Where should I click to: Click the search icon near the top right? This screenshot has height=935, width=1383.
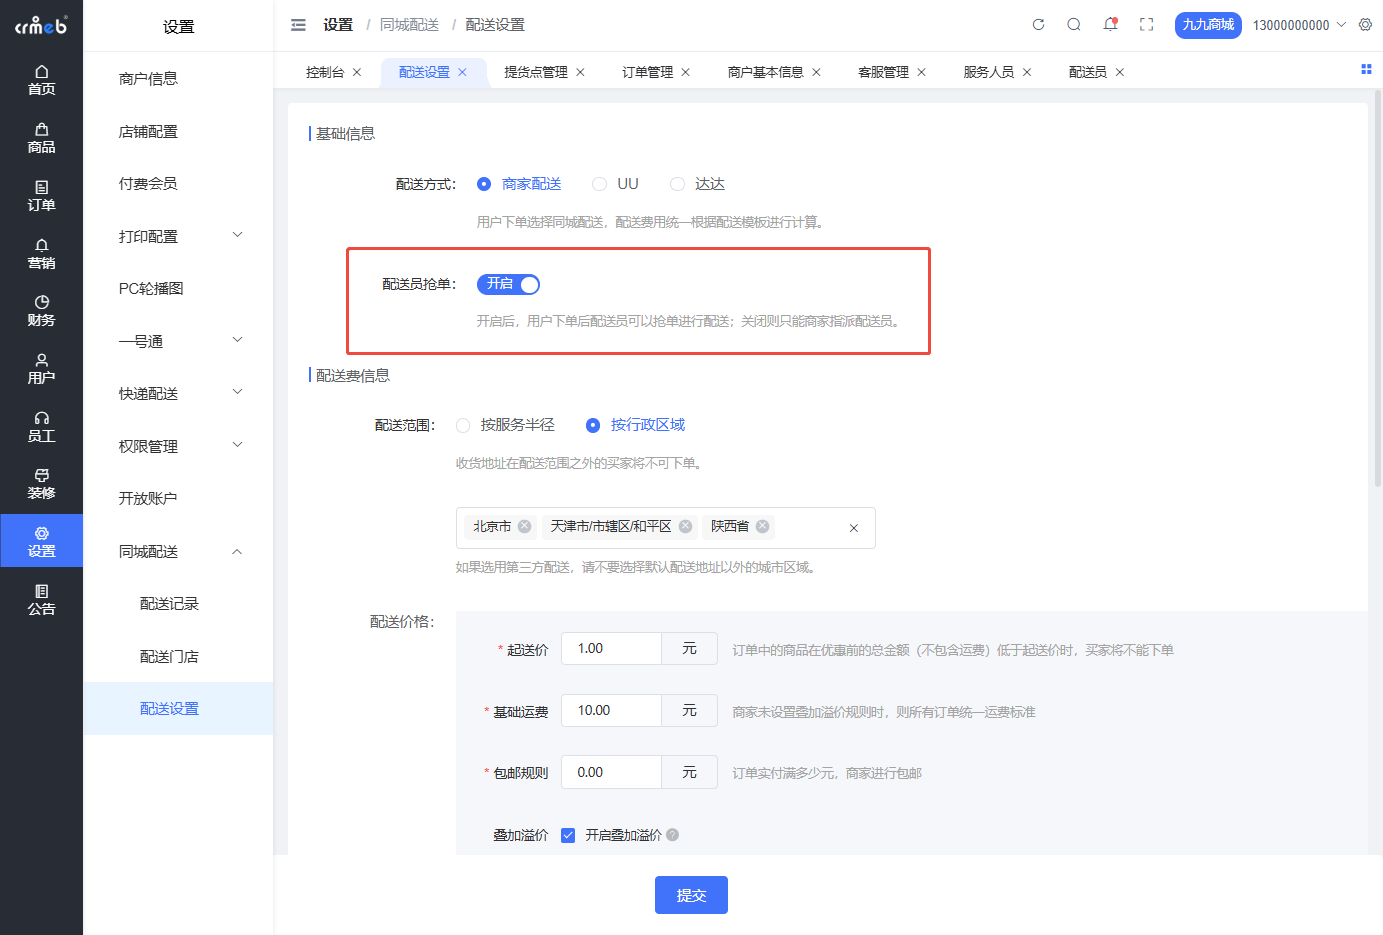point(1074,24)
